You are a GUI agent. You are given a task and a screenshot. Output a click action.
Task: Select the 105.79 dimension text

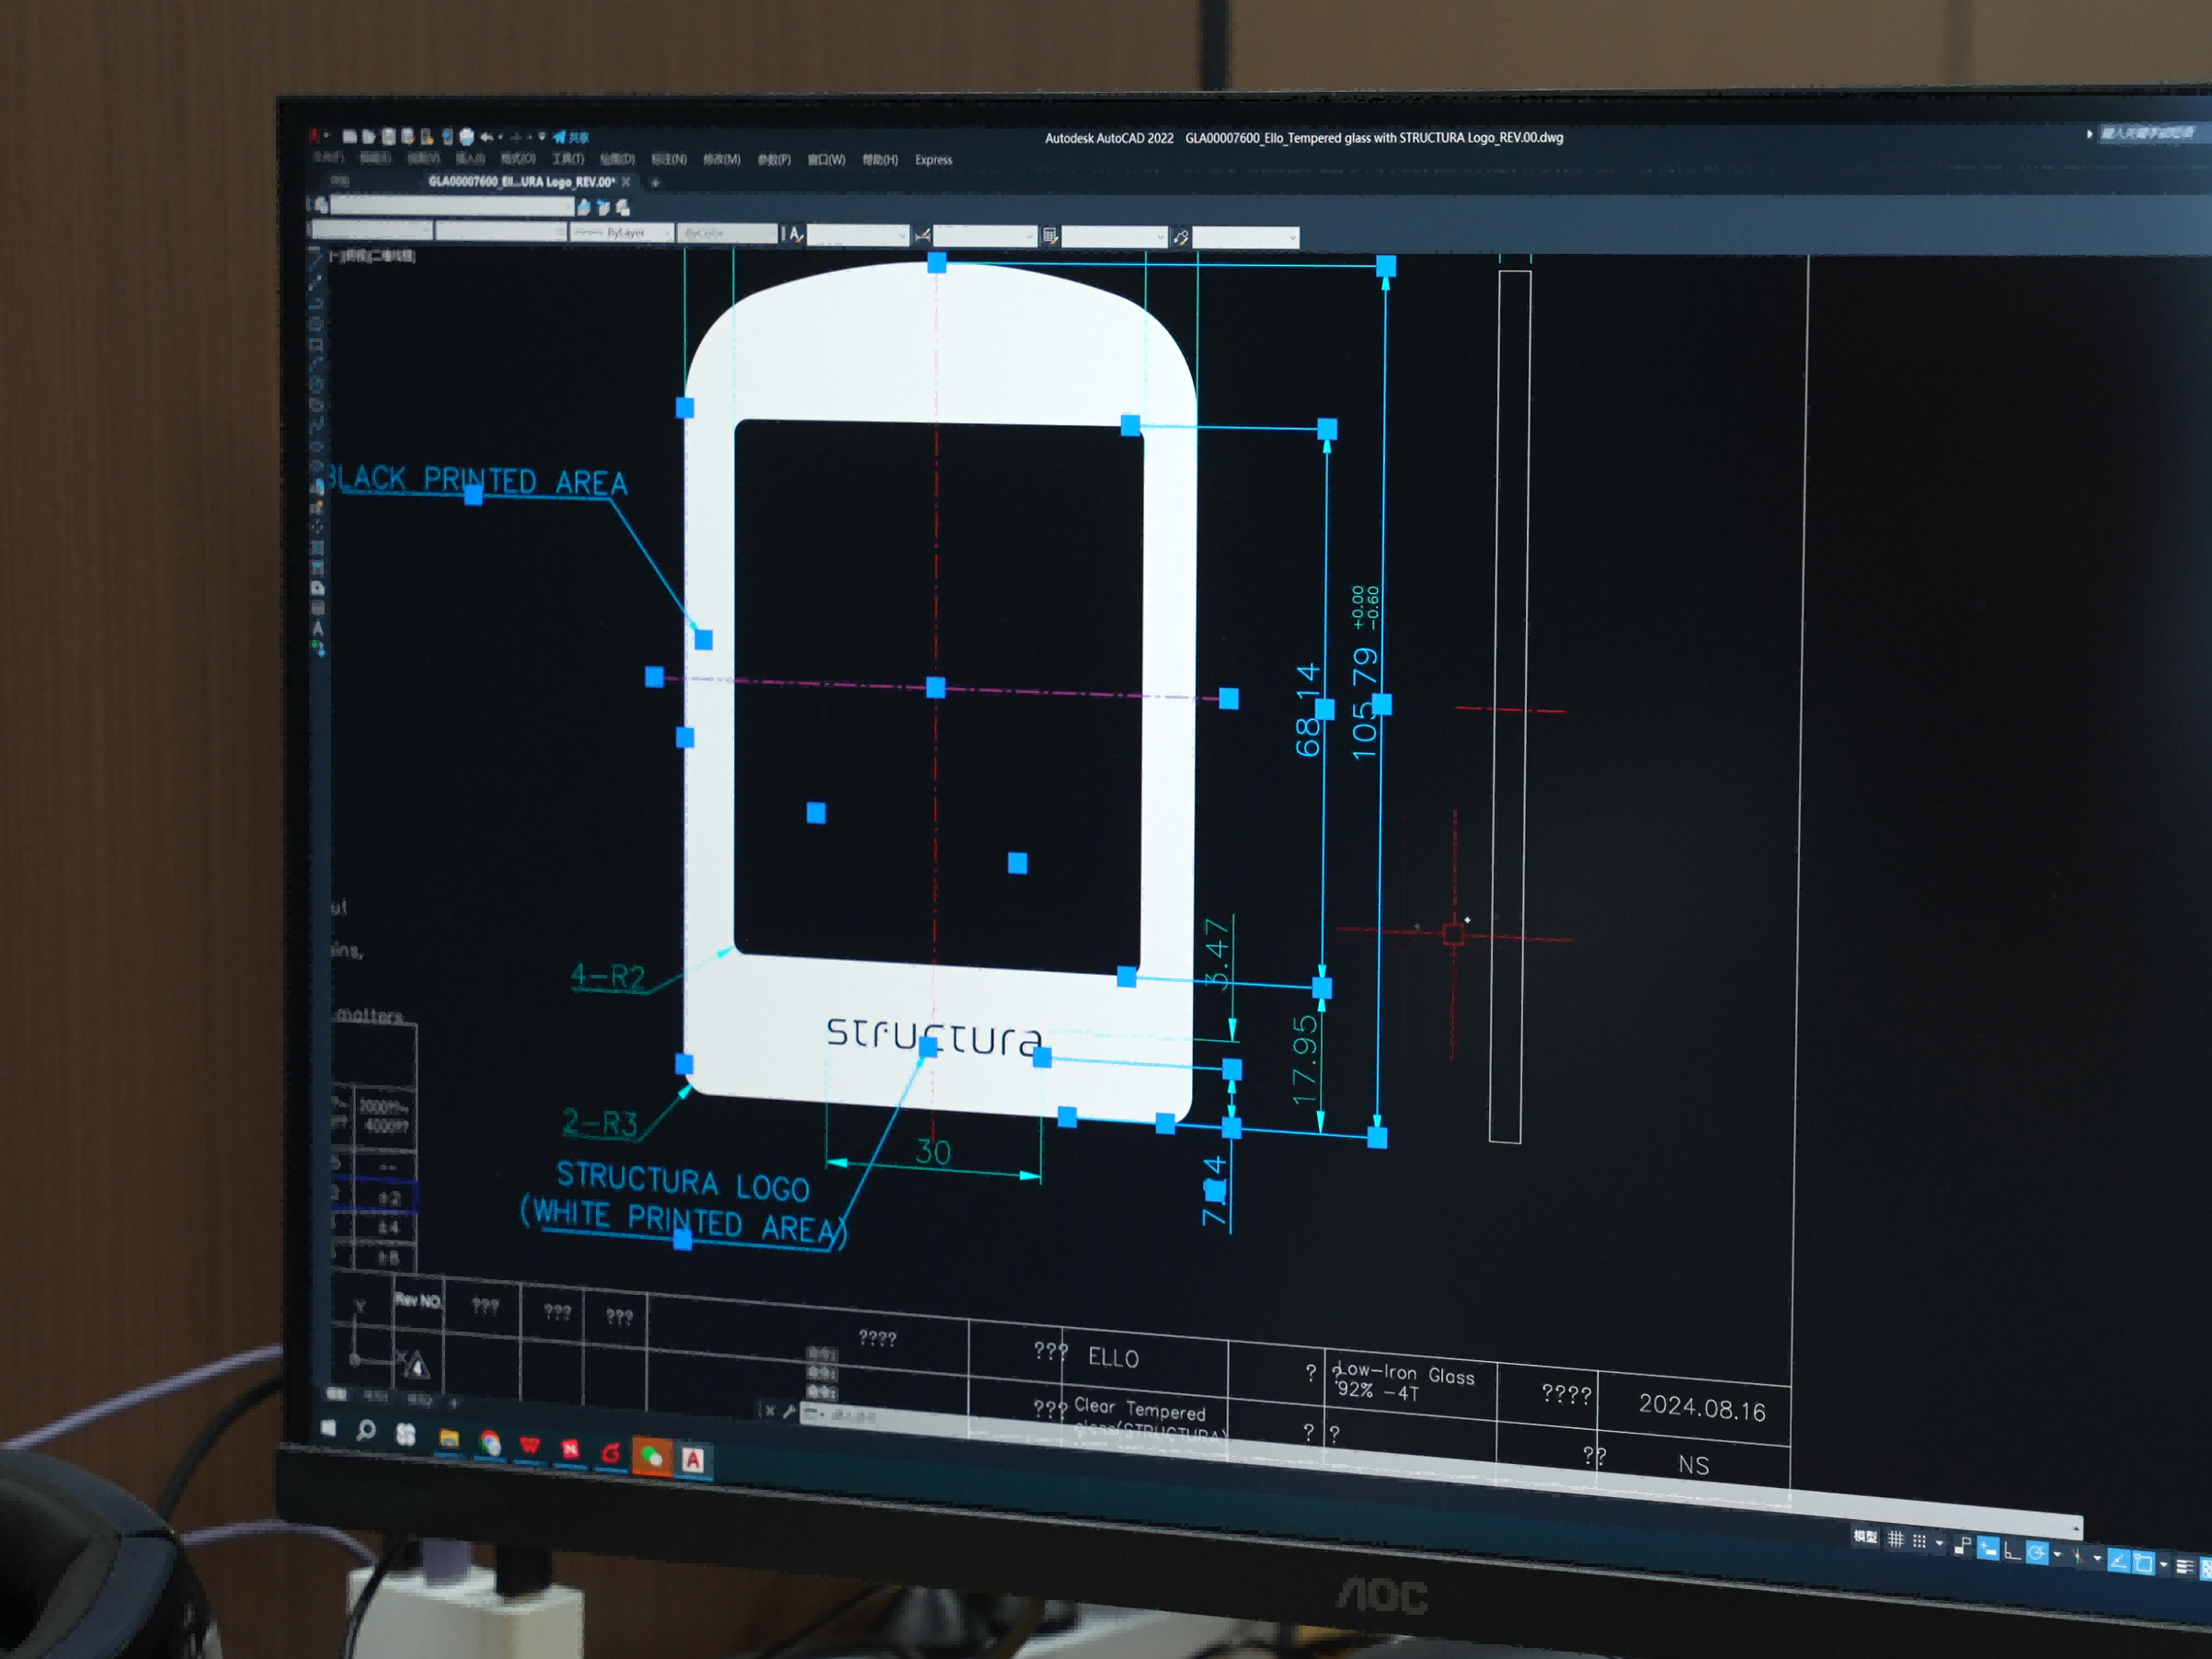pyautogui.click(x=1364, y=704)
